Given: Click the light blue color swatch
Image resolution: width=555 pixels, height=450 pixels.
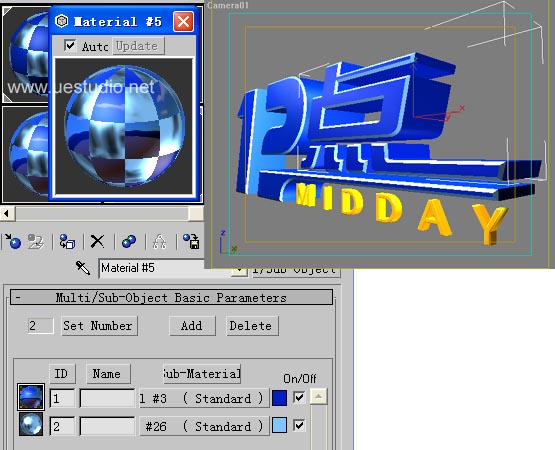Looking at the screenshot, I should pyautogui.click(x=279, y=425).
